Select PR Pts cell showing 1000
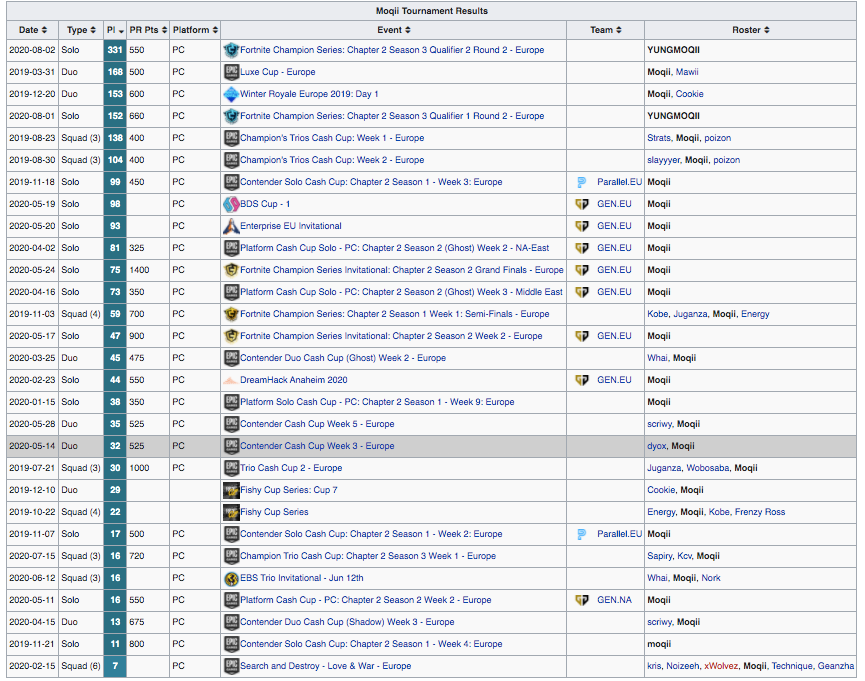The height and width of the screenshot is (681, 865). pyautogui.click(x=148, y=468)
